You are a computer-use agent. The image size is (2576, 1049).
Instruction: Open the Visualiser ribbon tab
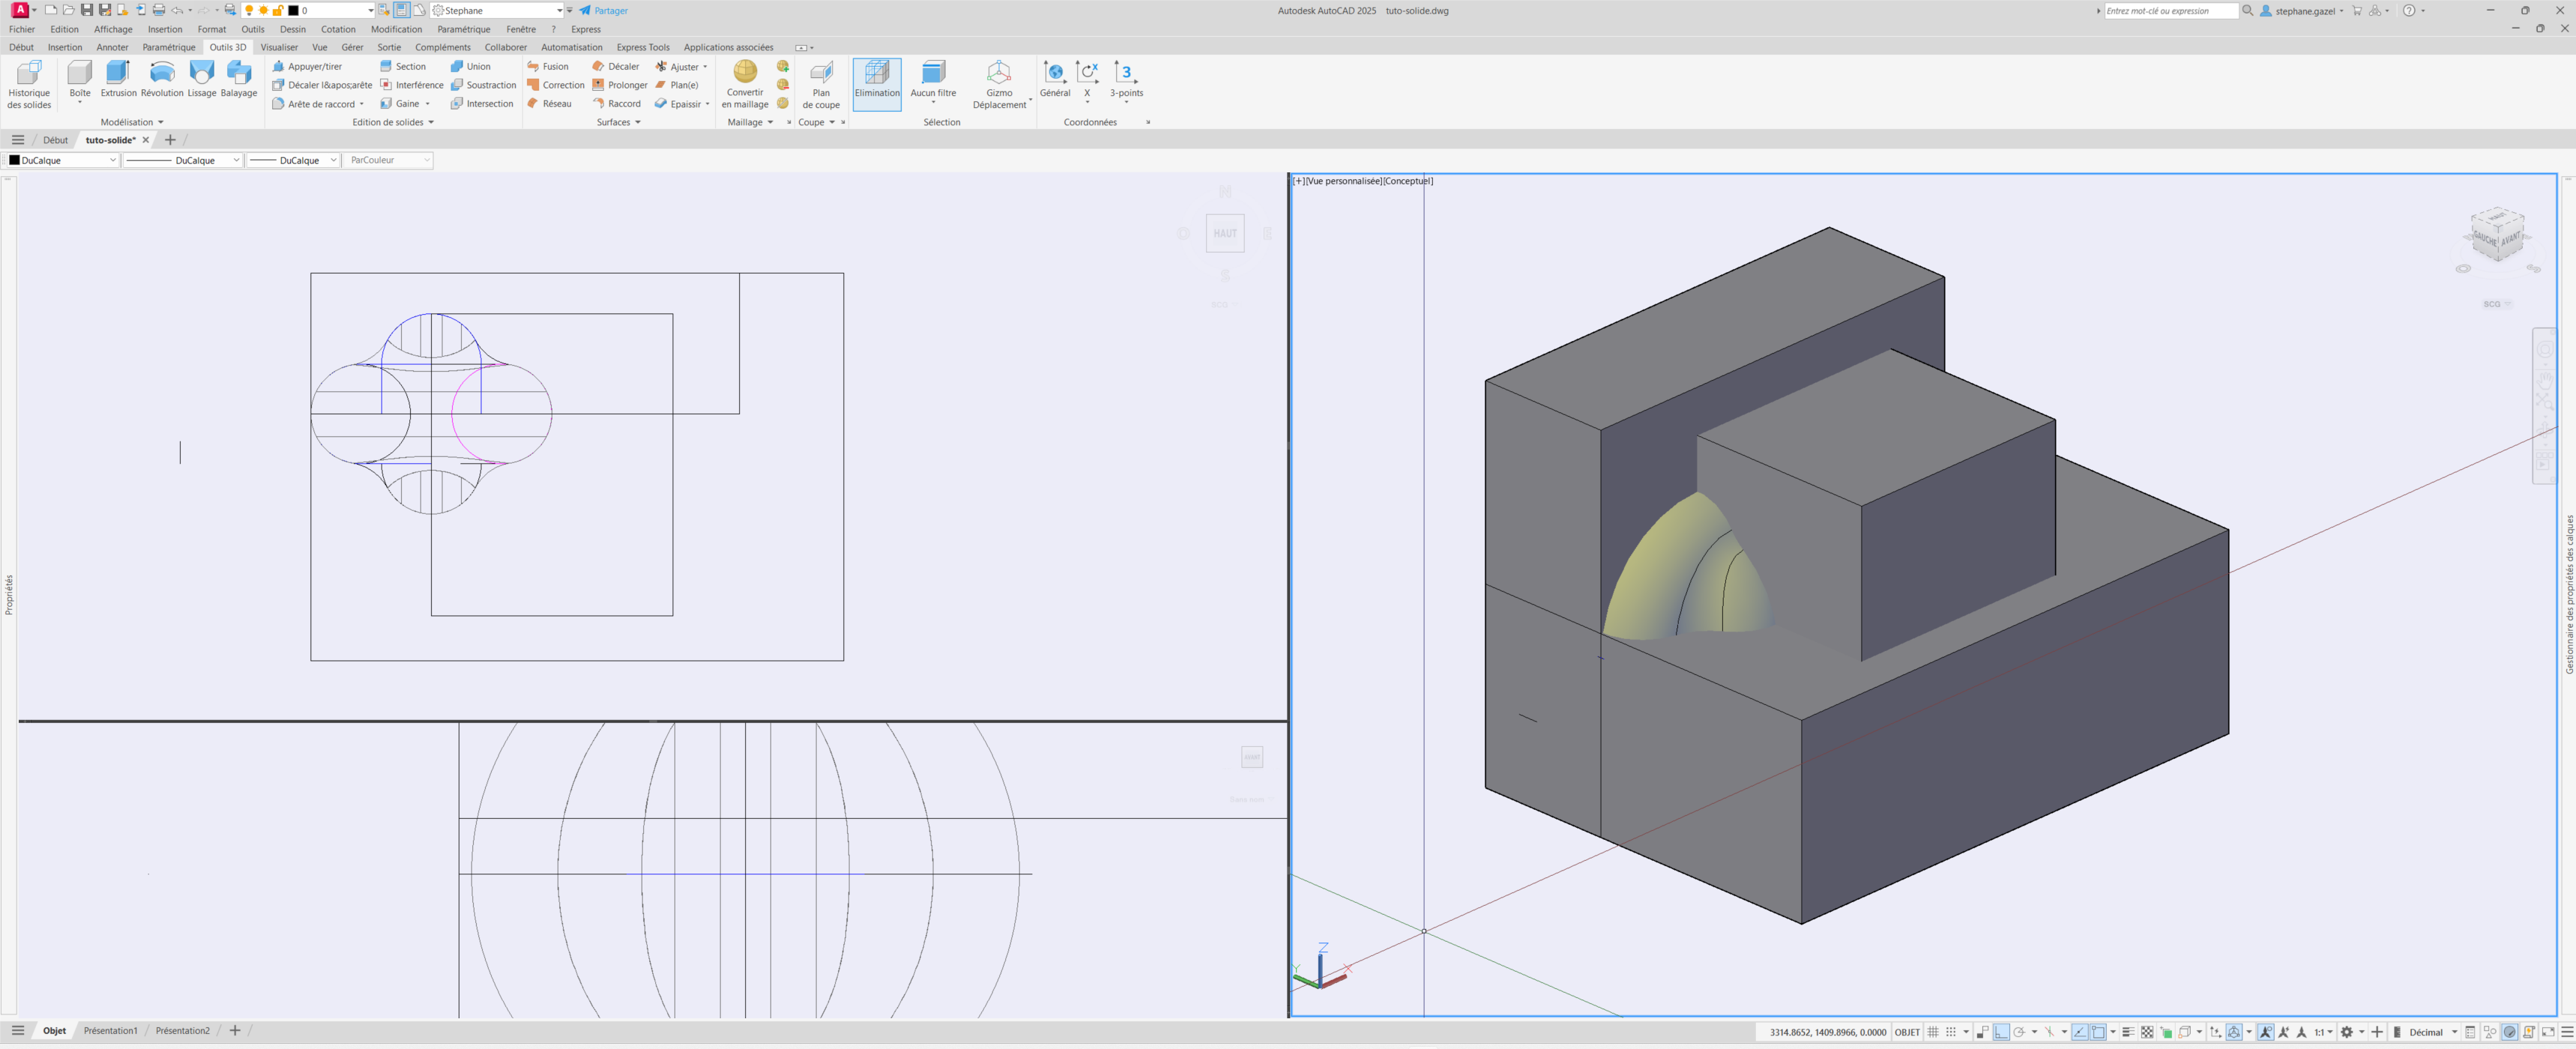[279, 47]
